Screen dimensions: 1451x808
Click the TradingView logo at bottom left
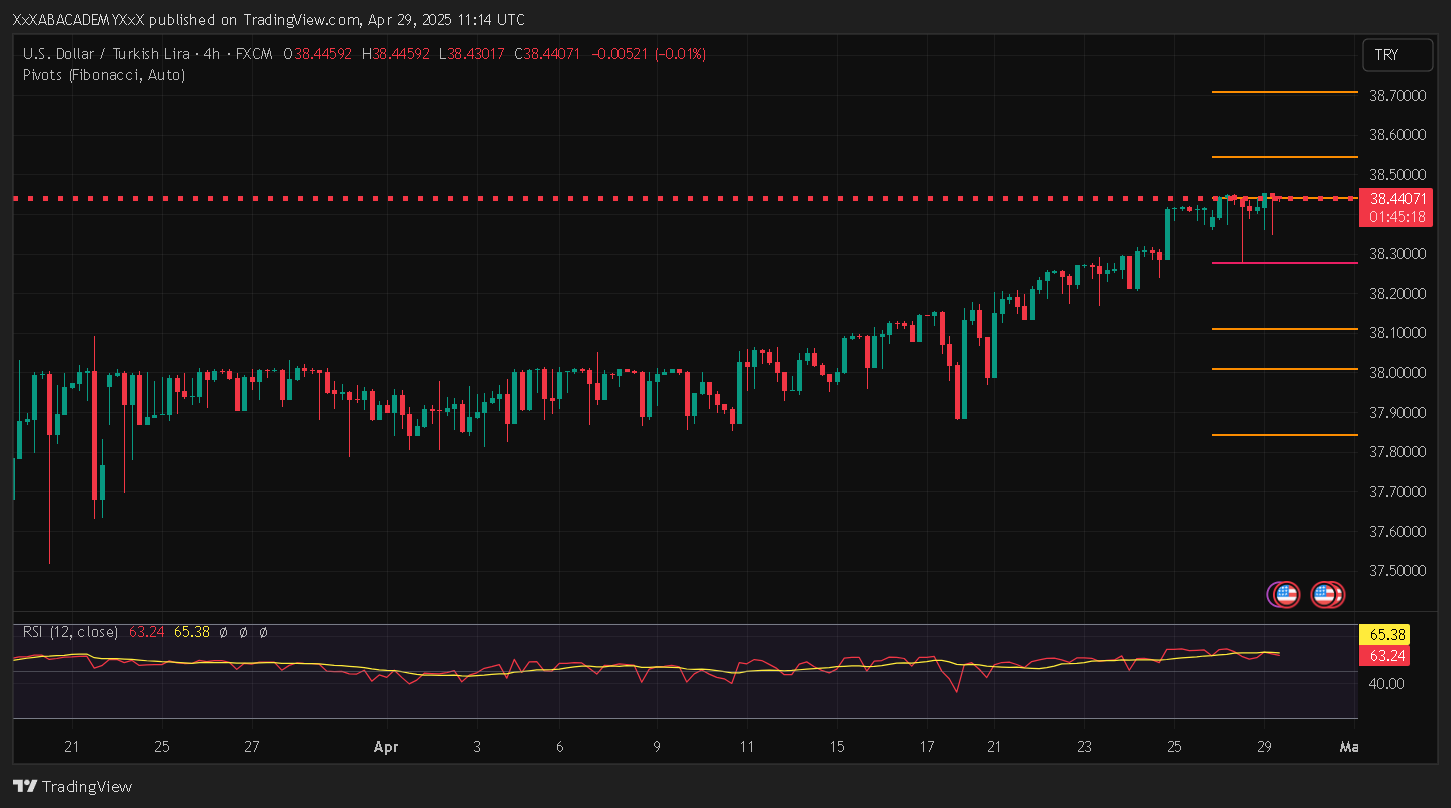(x=72, y=786)
